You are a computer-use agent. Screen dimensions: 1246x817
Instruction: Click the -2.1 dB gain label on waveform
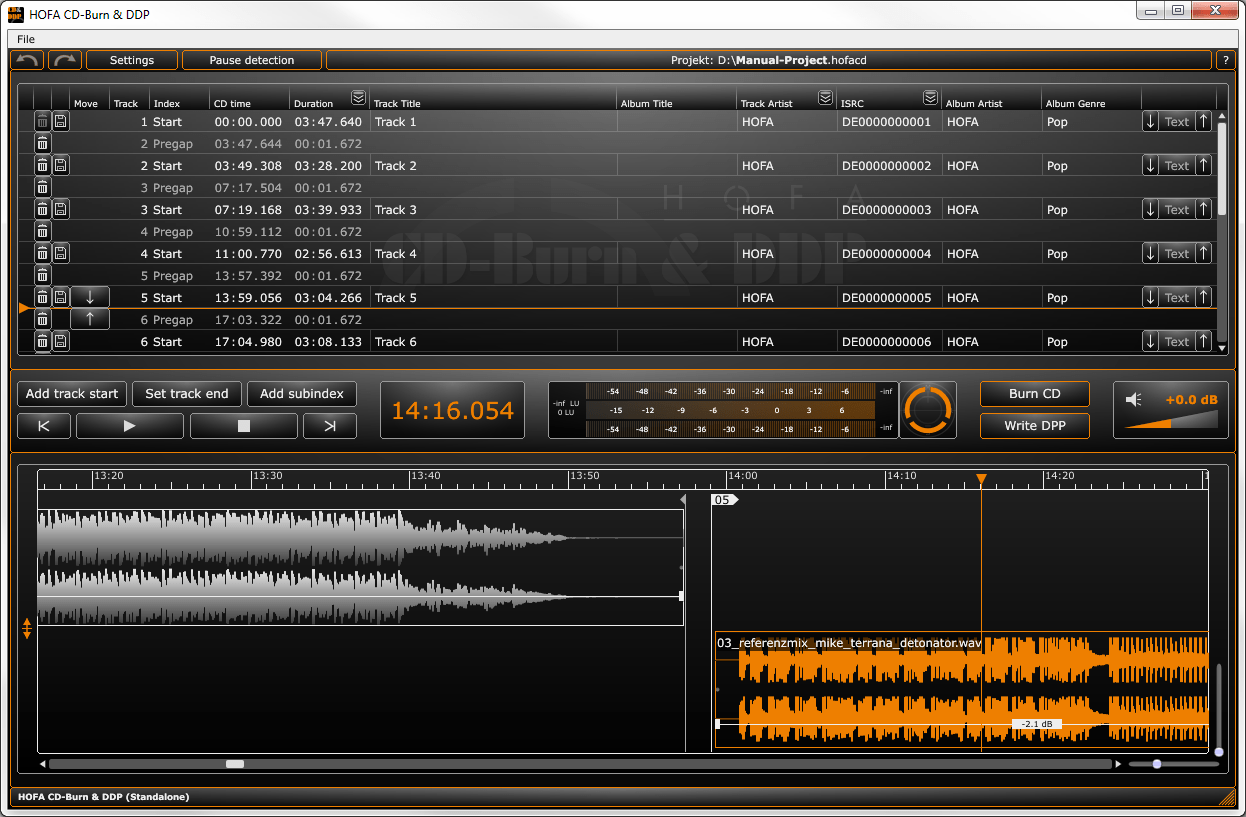coord(1036,724)
